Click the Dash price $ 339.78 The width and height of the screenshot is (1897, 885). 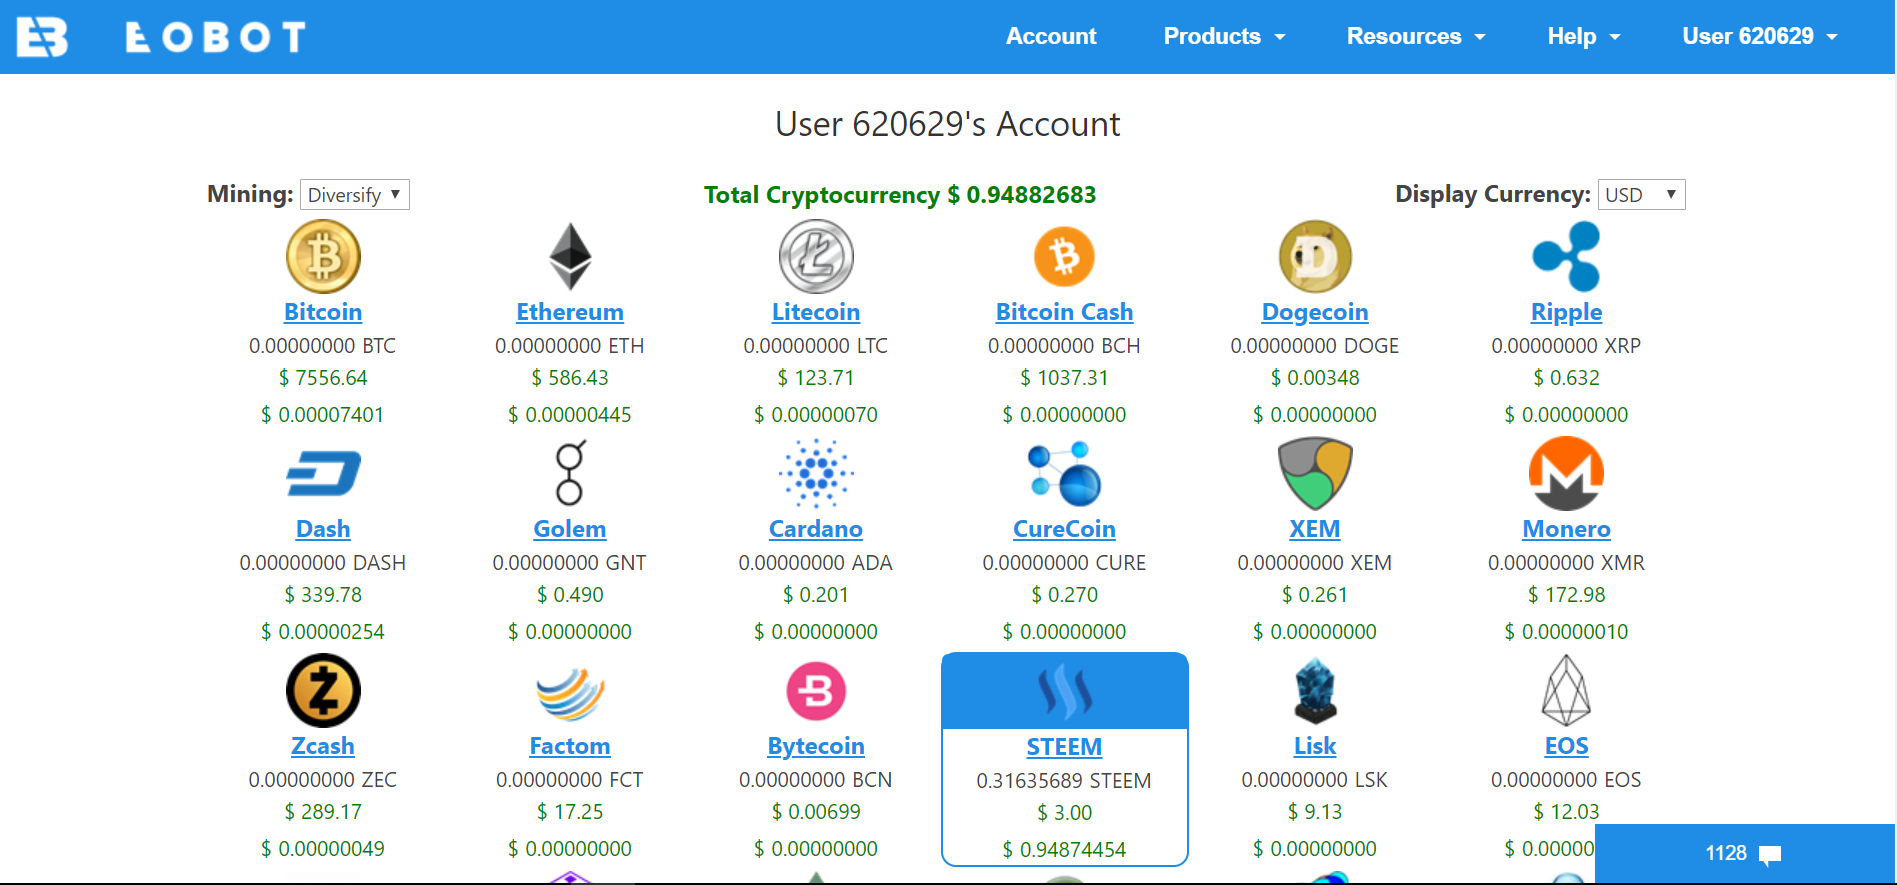point(323,595)
